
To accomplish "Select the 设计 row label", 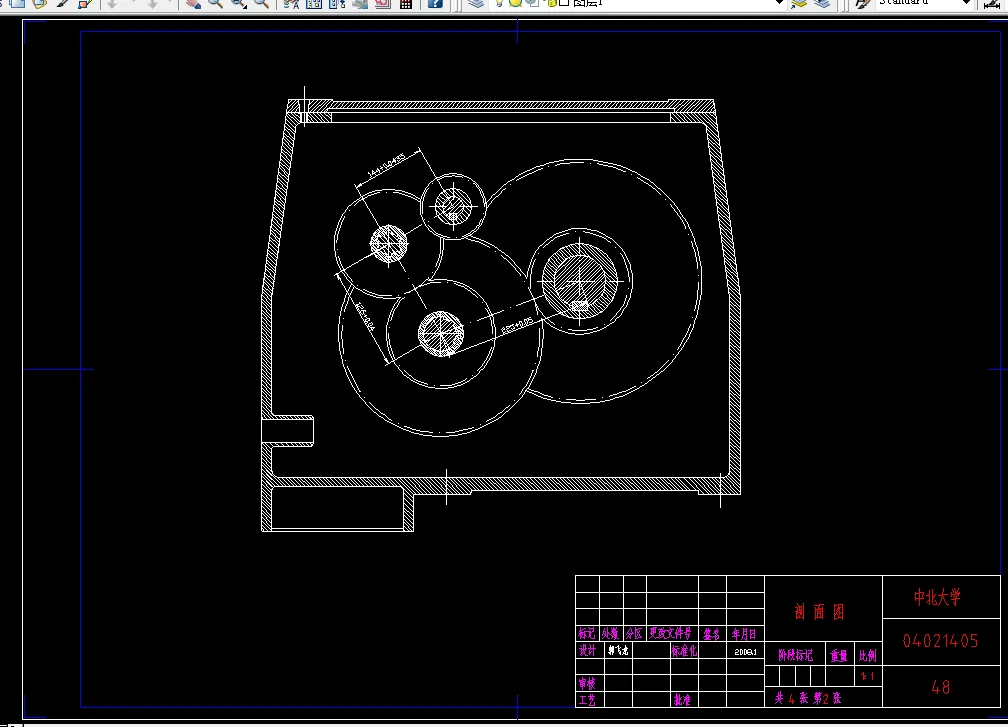I will (587, 651).
